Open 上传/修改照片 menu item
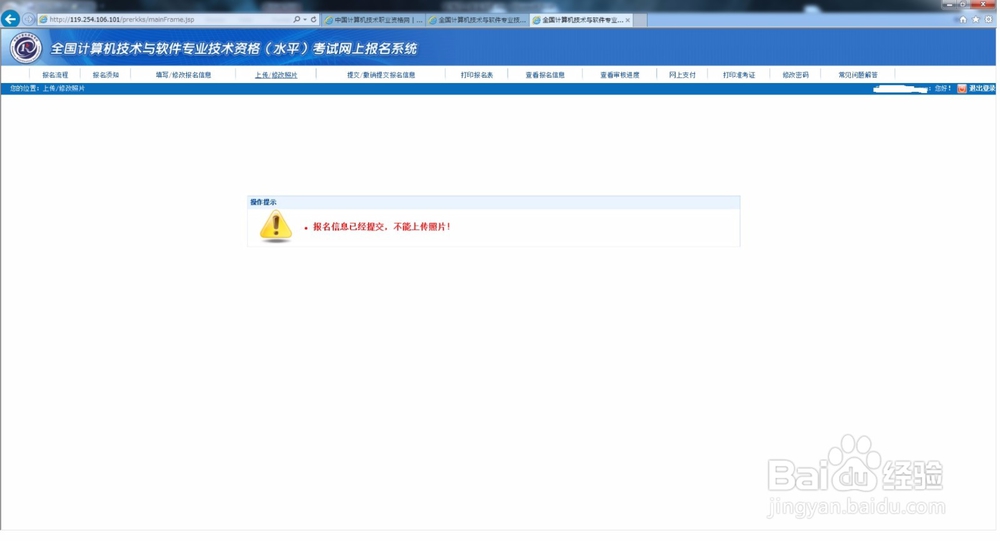This screenshot has height=541, width=1000. [x=276, y=75]
